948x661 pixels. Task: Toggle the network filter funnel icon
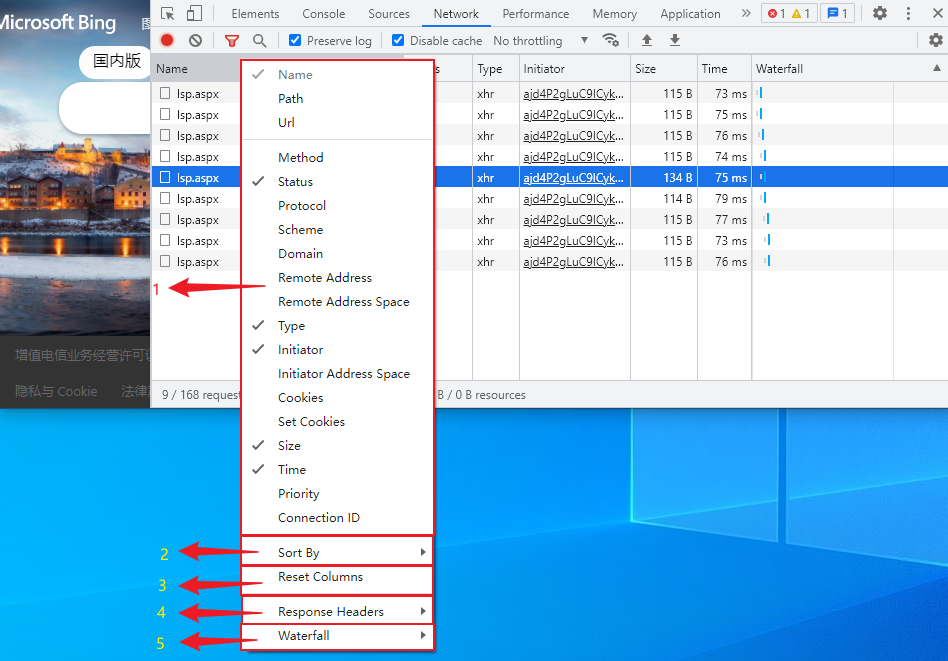click(x=232, y=41)
